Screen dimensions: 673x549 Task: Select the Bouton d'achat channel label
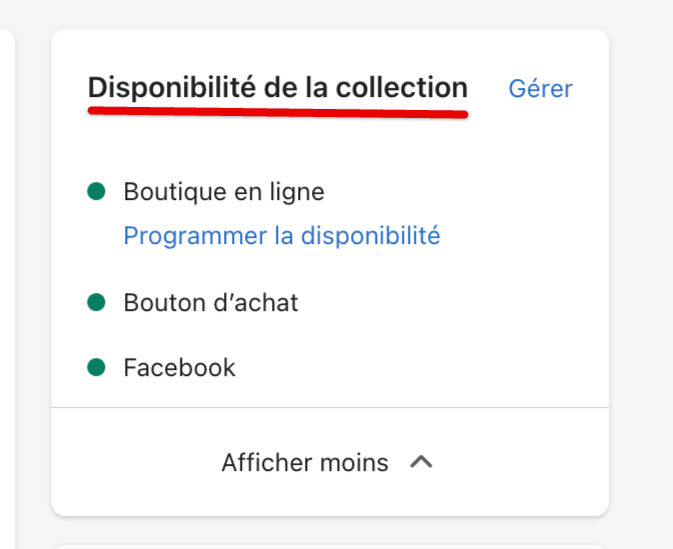(210, 302)
